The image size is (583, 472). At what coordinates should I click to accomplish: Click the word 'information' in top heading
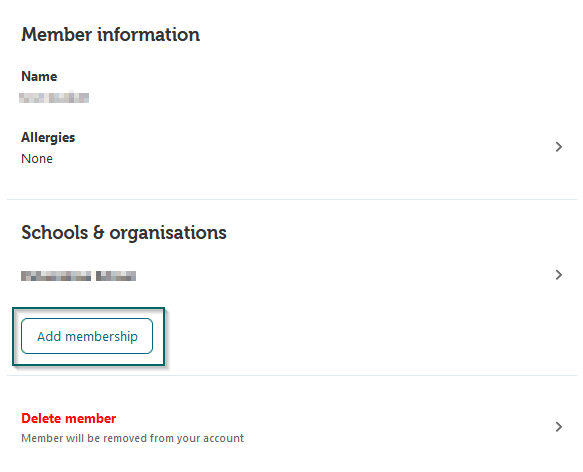(148, 35)
